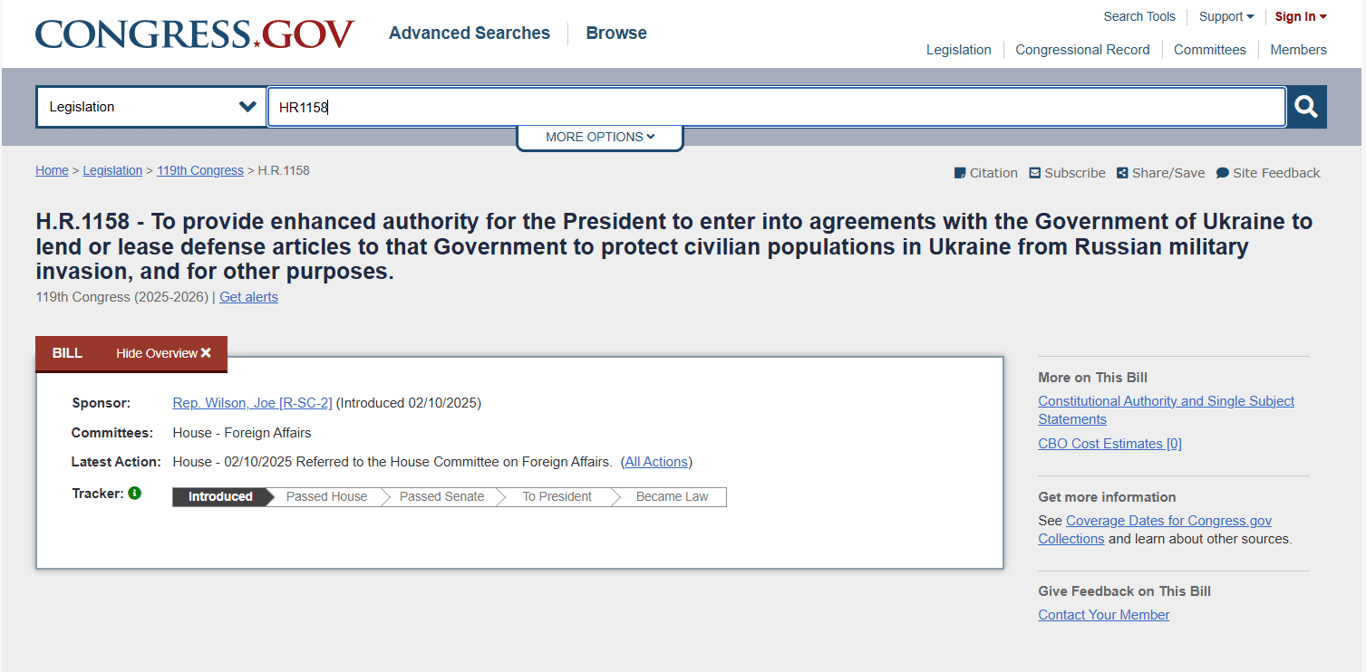The width and height of the screenshot is (1366, 672).
Task: Open the Support dropdown menu
Action: click(x=1226, y=17)
